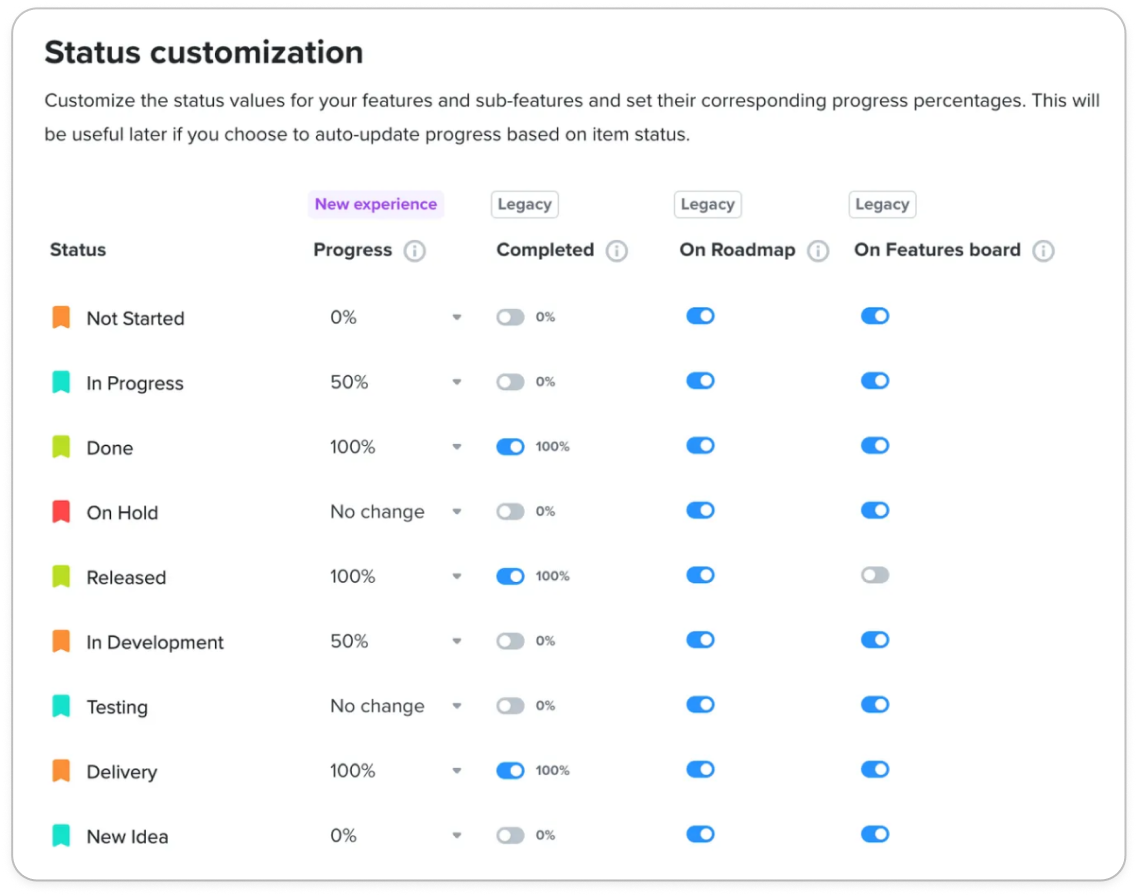The height and width of the screenshot is (895, 1136).
Task: Click info icon beside Completed header
Action: point(617,251)
